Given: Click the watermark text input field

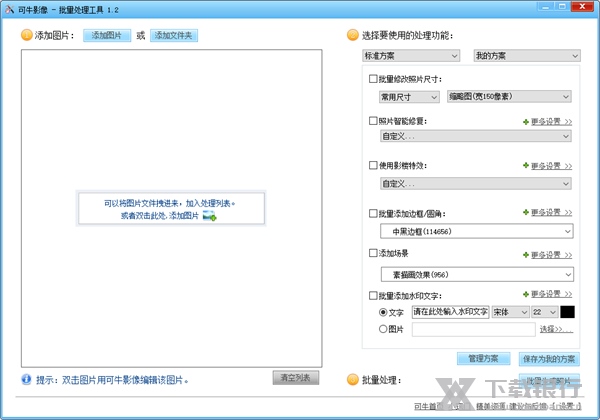Looking at the screenshot, I should 449,312.
